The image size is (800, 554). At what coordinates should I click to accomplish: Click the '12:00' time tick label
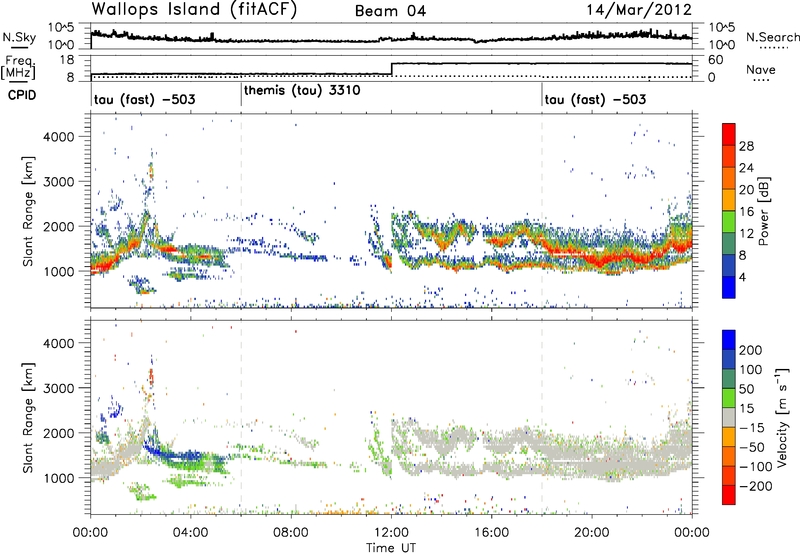[x=391, y=533]
